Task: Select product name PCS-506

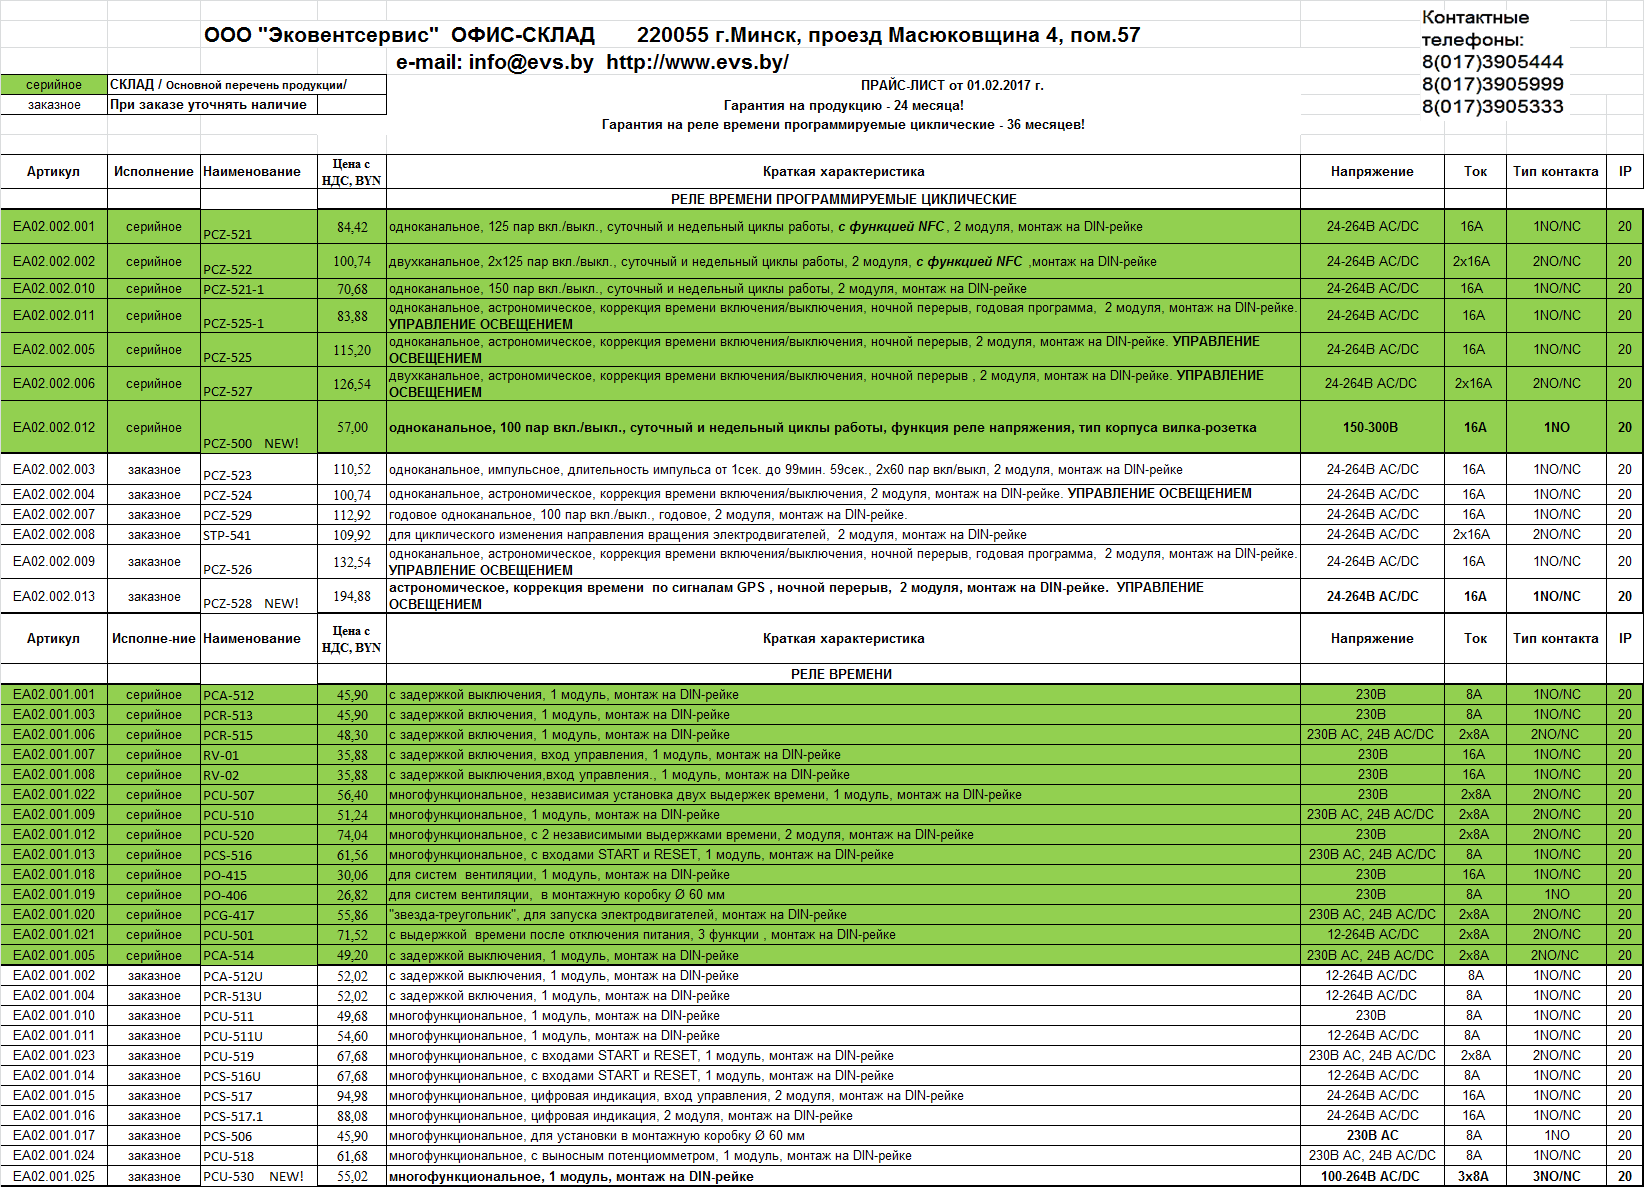Action: click(228, 1136)
